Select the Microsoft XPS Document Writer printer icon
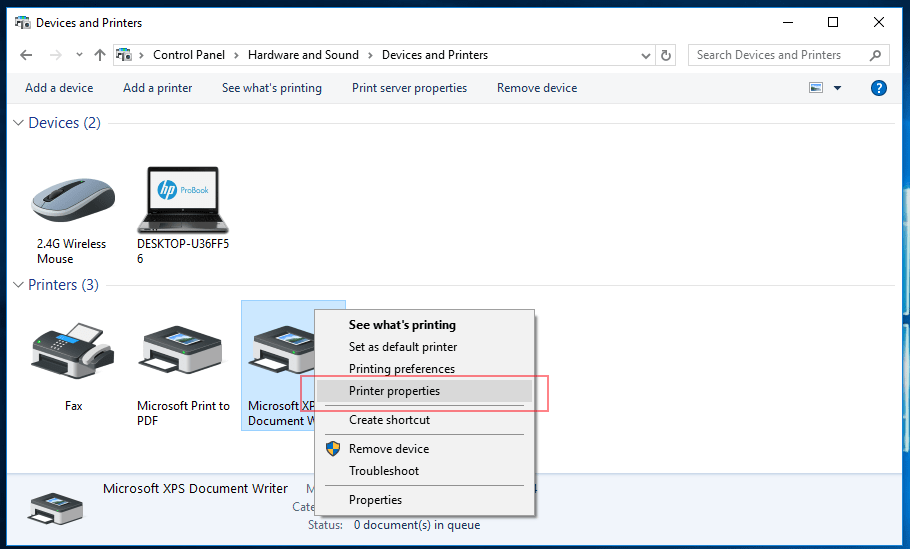The image size is (910, 549). point(281,351)
